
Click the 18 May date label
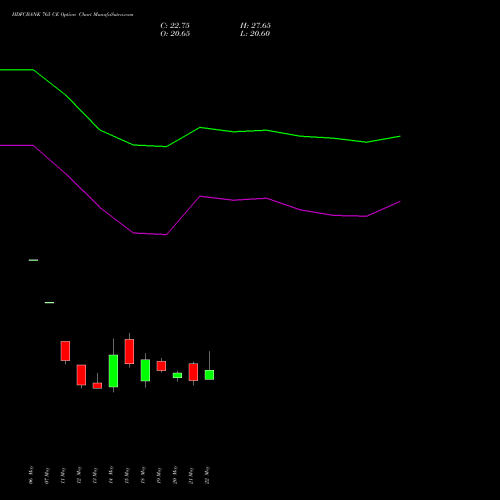pyautogui.click(x=143, y=475)
